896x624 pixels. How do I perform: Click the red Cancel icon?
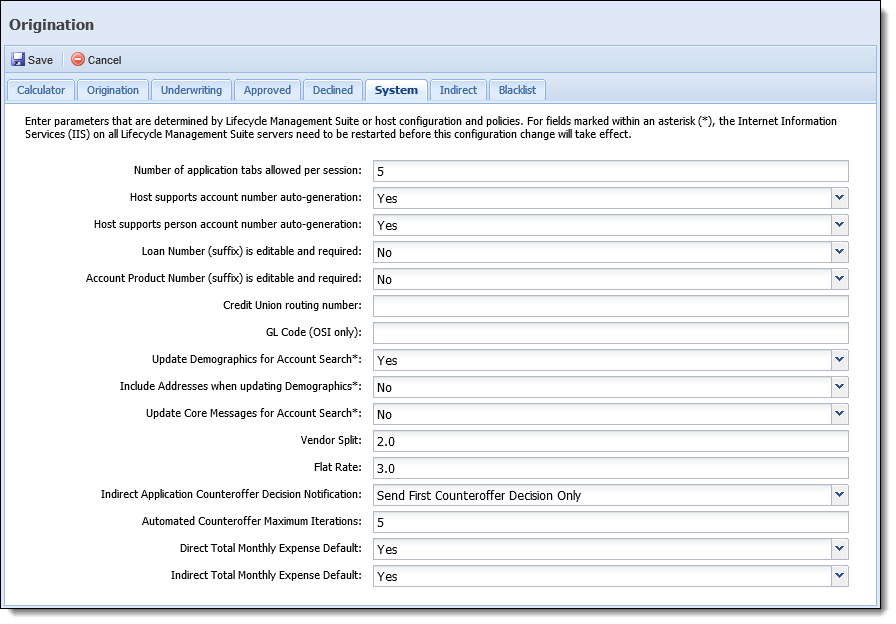[x=78, y=59]
